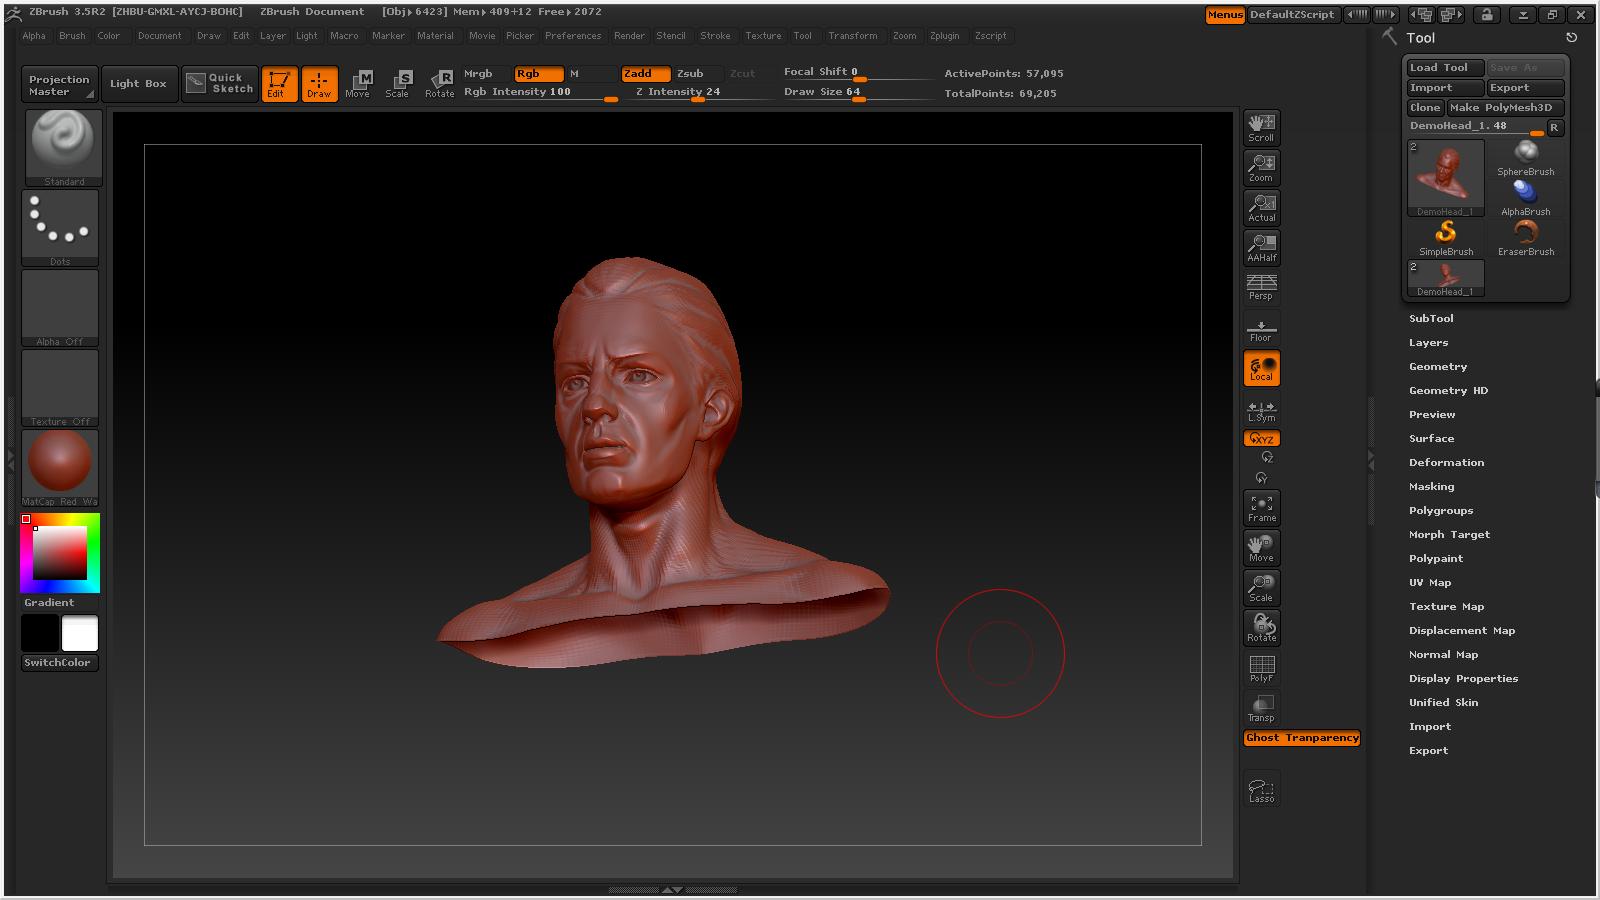Open the Stroke menu
This screenshot has width=1600, height=900.
point(715,36)
